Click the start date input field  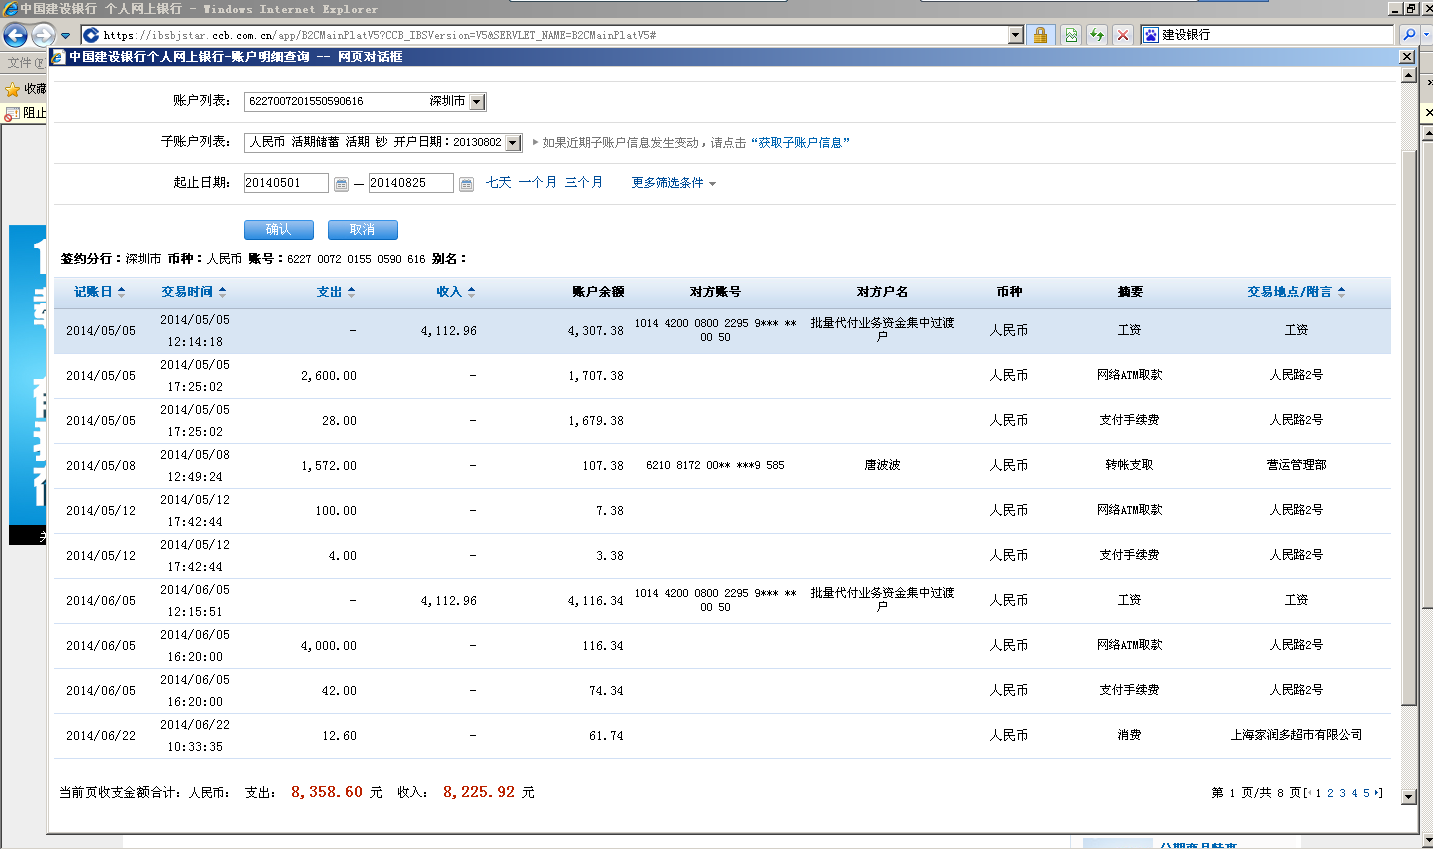[x=285, y=183]
